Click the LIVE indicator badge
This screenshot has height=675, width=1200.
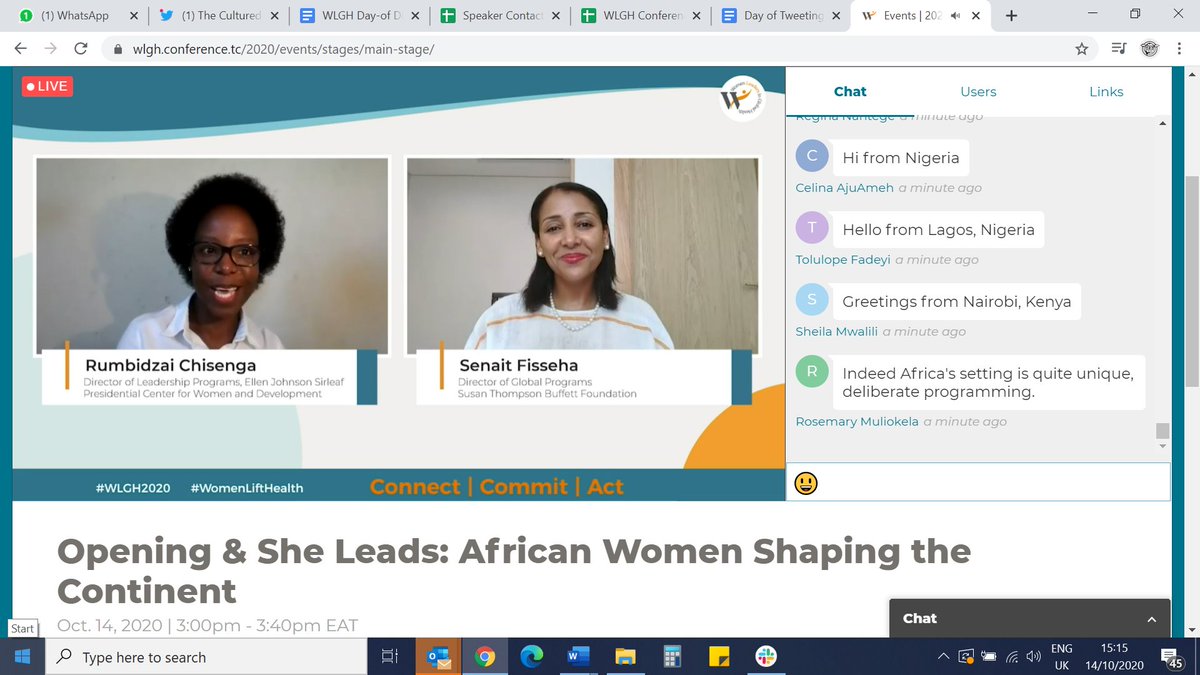click(x=47, y=86)
